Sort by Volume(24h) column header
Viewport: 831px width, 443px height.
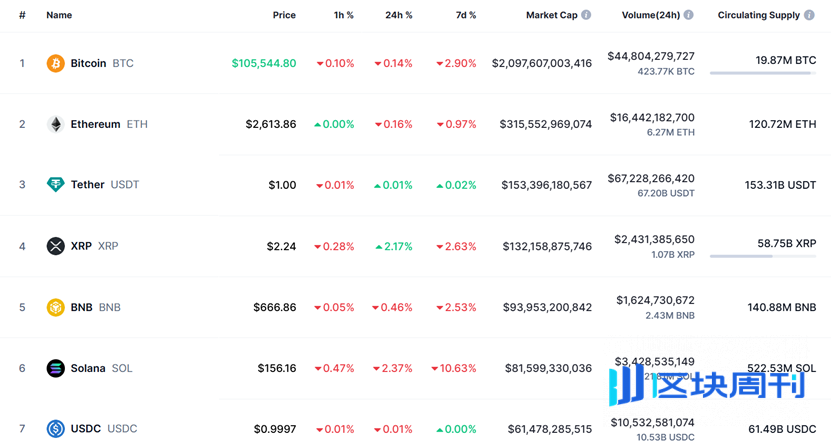[651, 15]
